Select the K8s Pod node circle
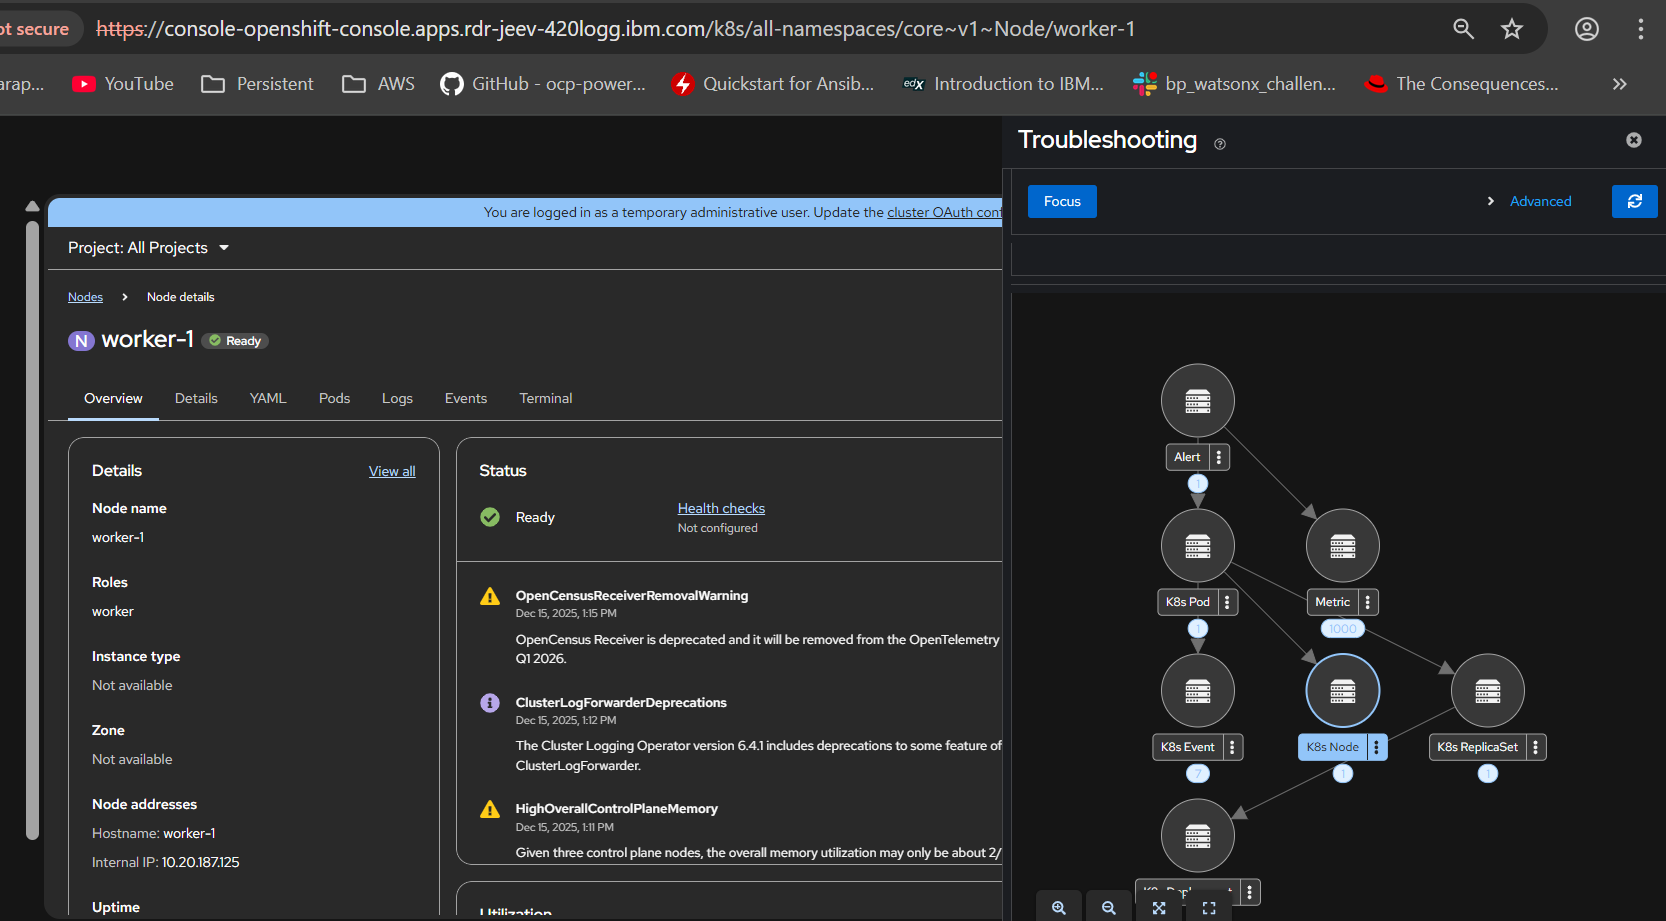The width and height of the screenshot is (1666, 921). coord(1197,546)
